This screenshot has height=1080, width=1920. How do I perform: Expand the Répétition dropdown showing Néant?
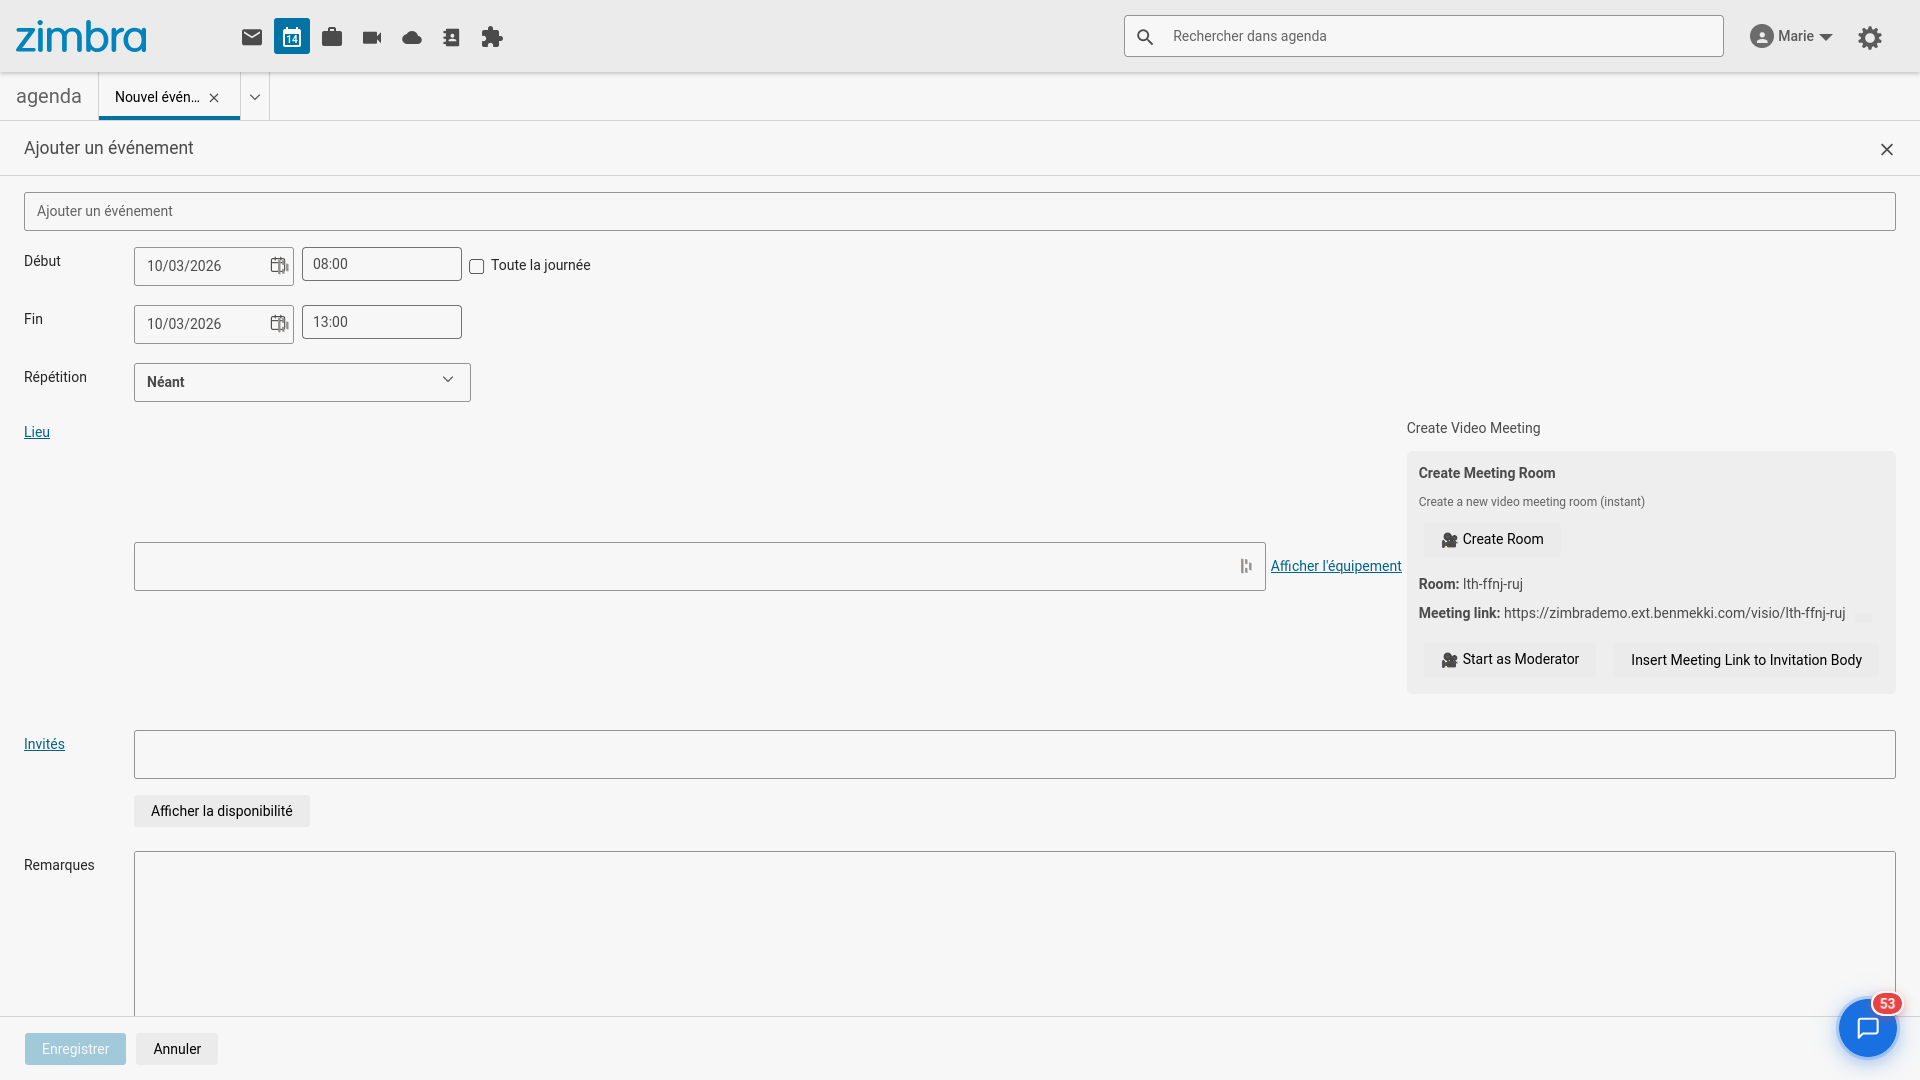[302, 382]
